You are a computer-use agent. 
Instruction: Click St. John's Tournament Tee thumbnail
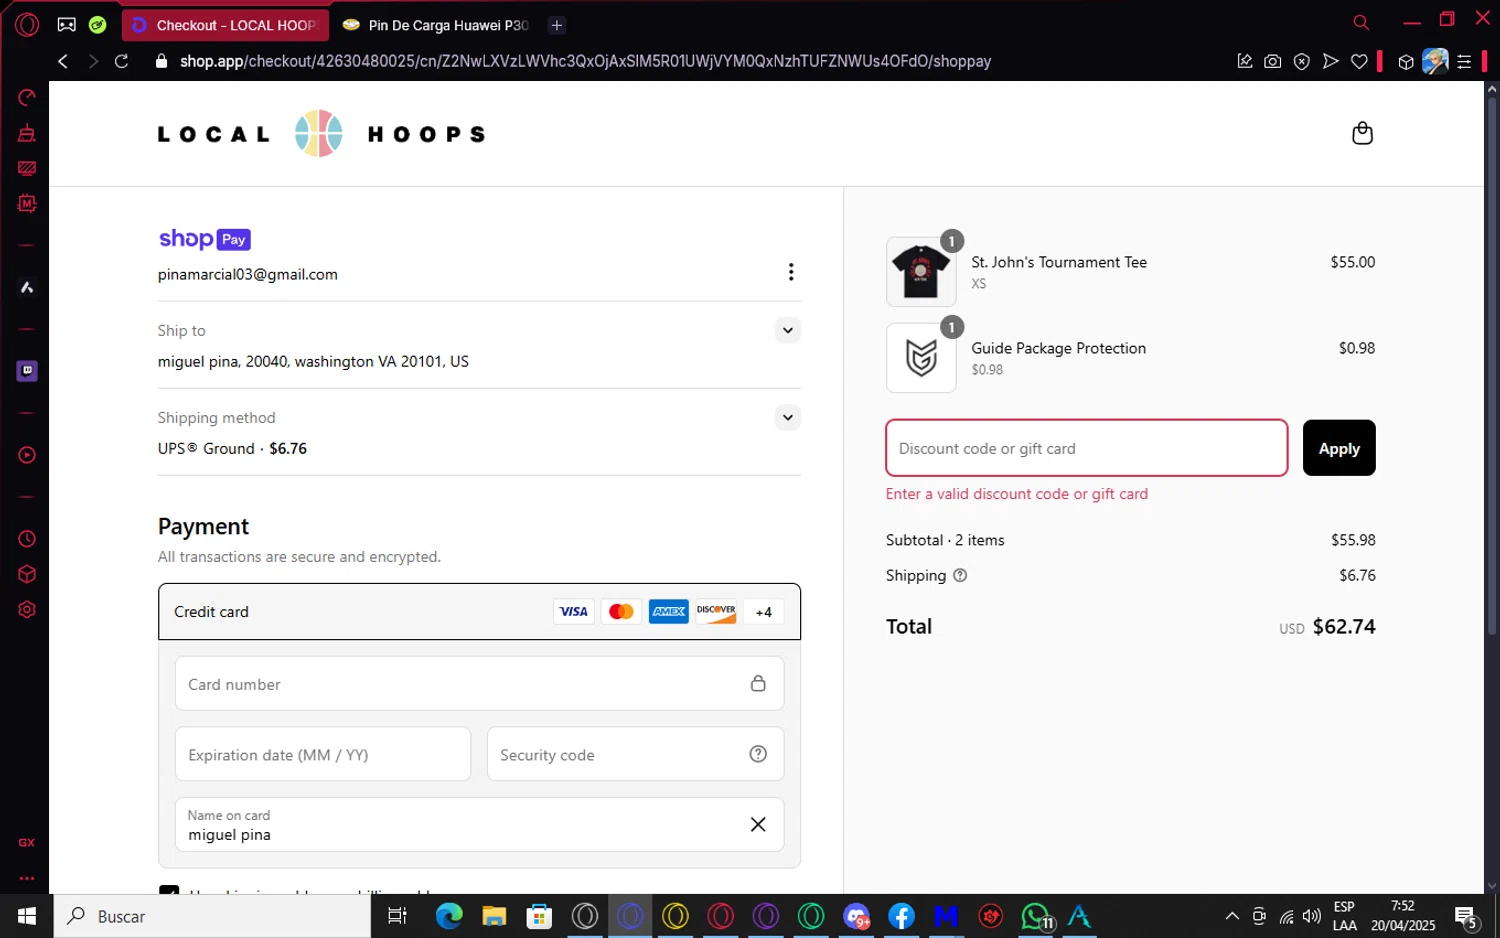click(921, 271)
